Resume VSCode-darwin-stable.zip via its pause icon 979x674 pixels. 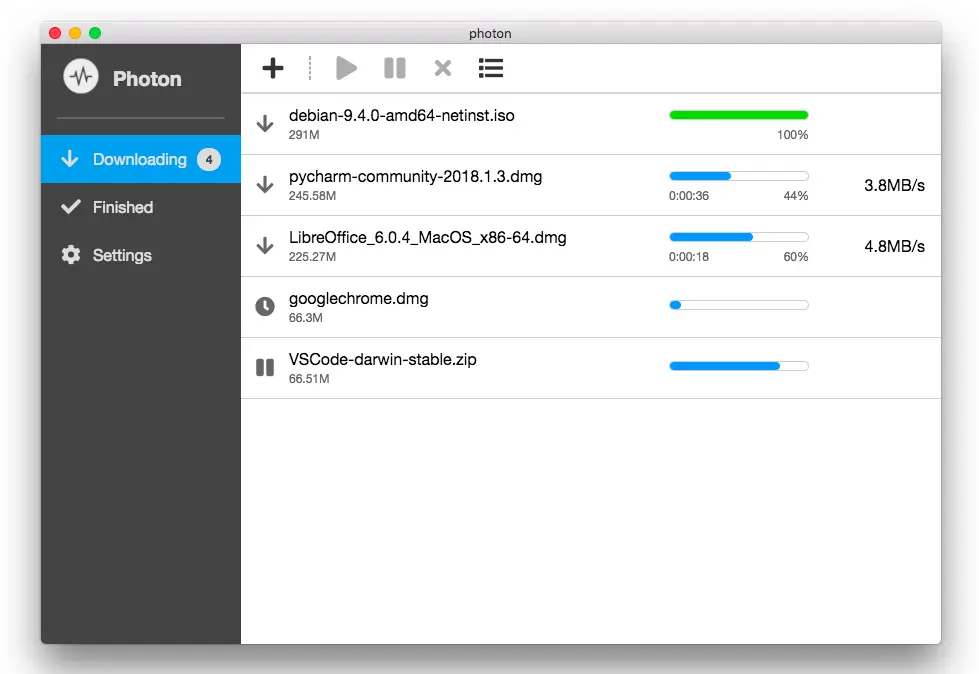tap(265, 368)
